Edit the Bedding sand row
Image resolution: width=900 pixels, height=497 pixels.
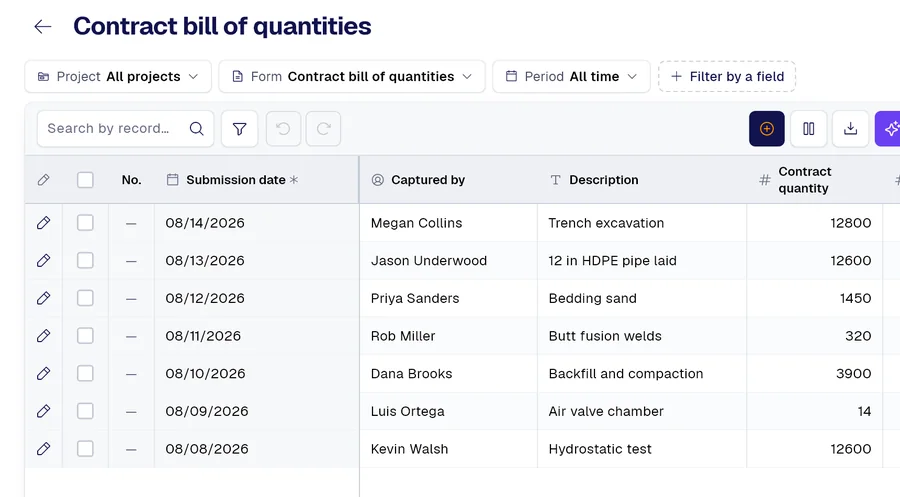point(44,298)
